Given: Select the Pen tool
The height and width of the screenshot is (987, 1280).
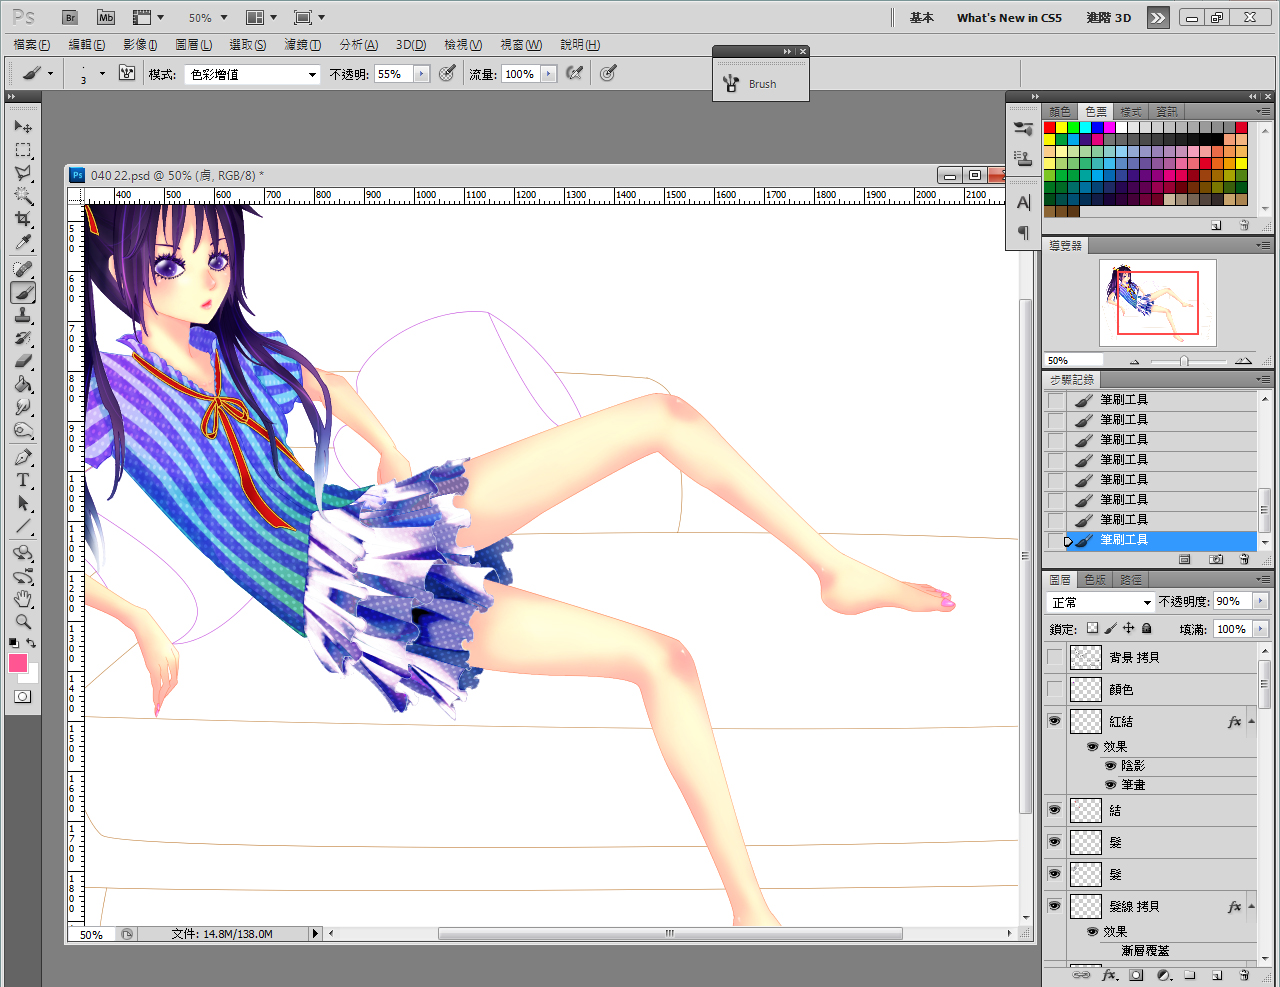Looking at the screenshot, I should tap(23, 457).
